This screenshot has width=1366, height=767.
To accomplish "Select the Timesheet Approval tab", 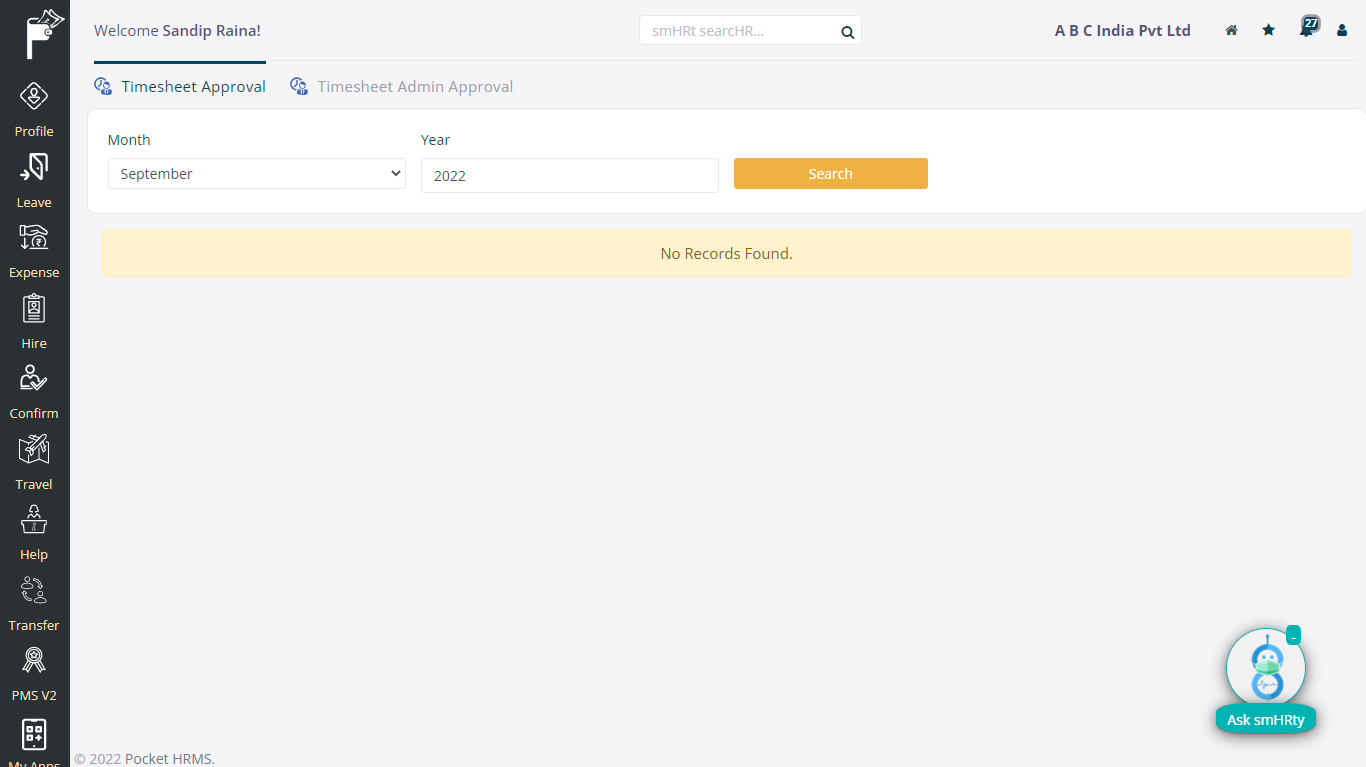I will [192, 87].
